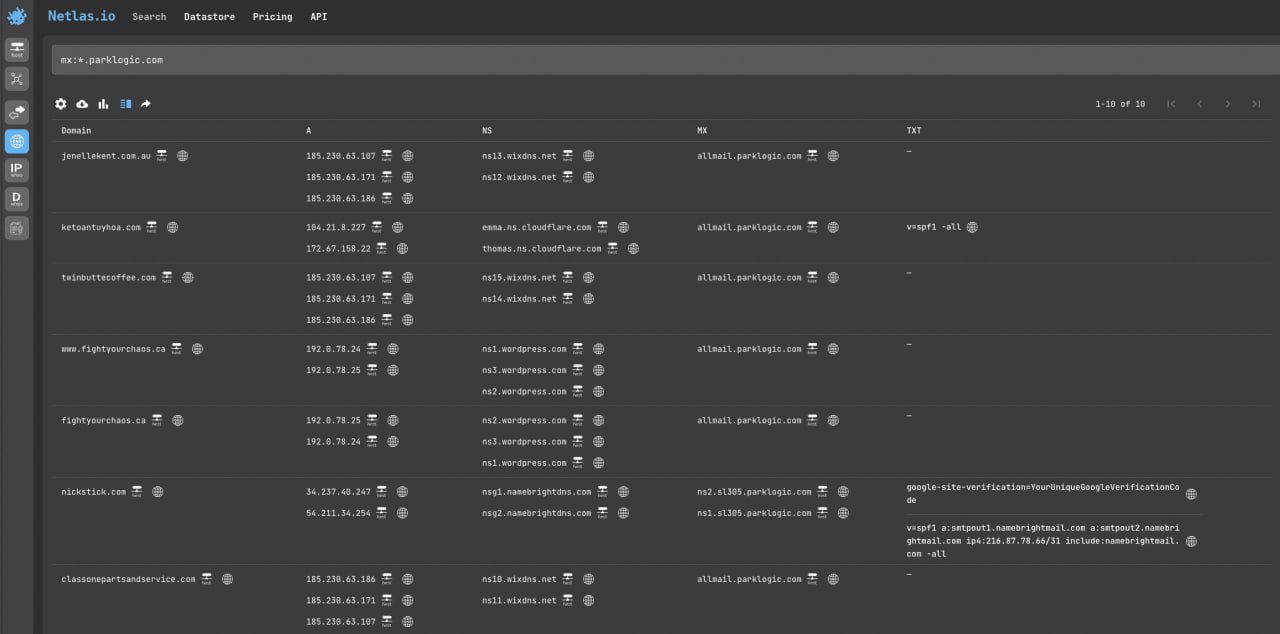Viewport: 1280px width, 634px height.
Task: Open the Pricing page
Action: pyautogui.click(x=272, y=17)
